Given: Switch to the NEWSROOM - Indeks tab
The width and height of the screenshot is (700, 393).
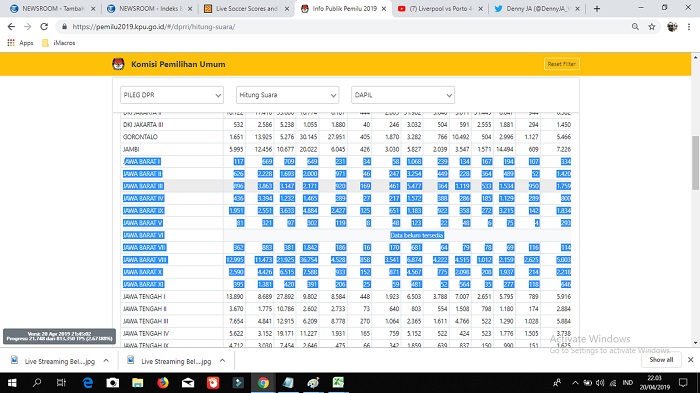Looking at the screenshot, I should point(151,8).
